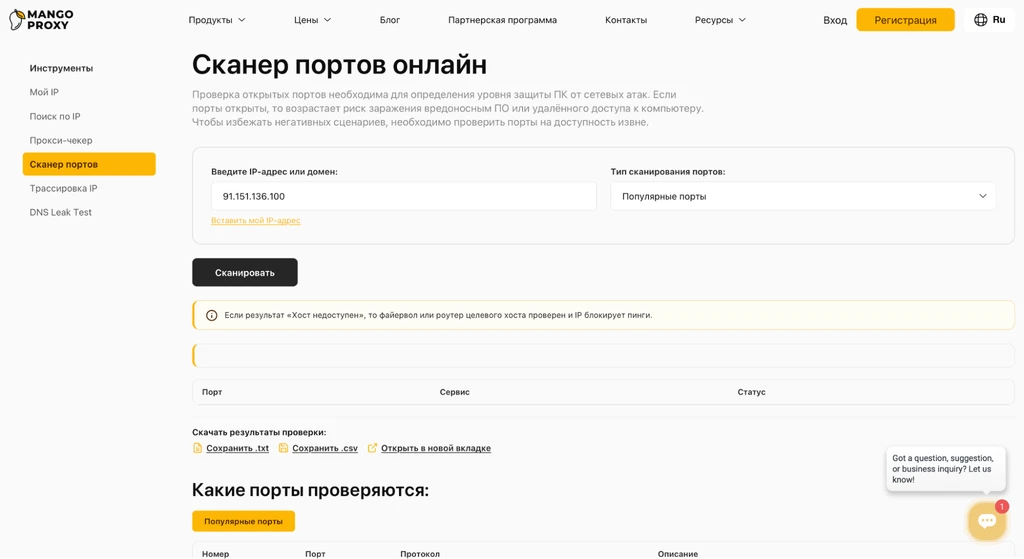Click Сохранить .txt link
The height and width of the screenshot is (559, 1024).
(238, 448)
